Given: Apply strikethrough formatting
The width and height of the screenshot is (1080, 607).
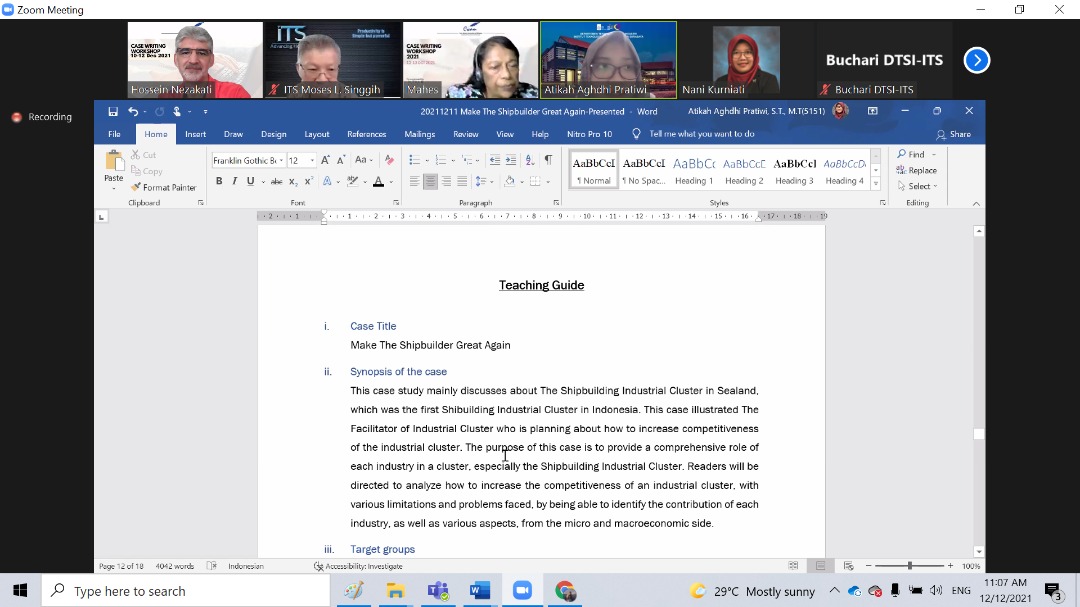Looking at the screenshot, I should point(276,181).
